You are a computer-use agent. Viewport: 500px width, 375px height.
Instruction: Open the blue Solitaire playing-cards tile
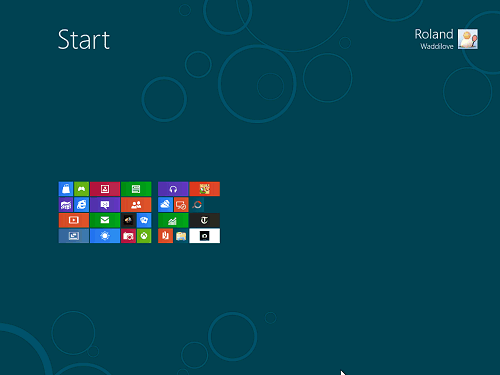pyautogui.click(x=144, y=220)
